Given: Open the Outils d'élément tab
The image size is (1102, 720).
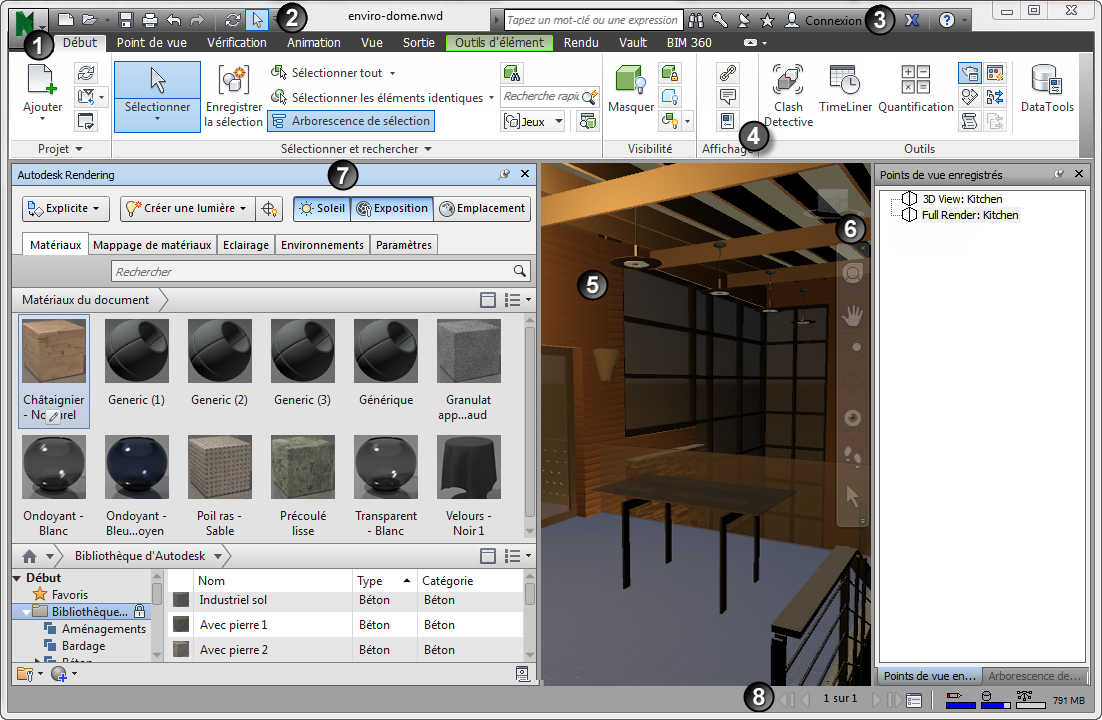Looking at the screenshot, I should [x=499, y=43].
